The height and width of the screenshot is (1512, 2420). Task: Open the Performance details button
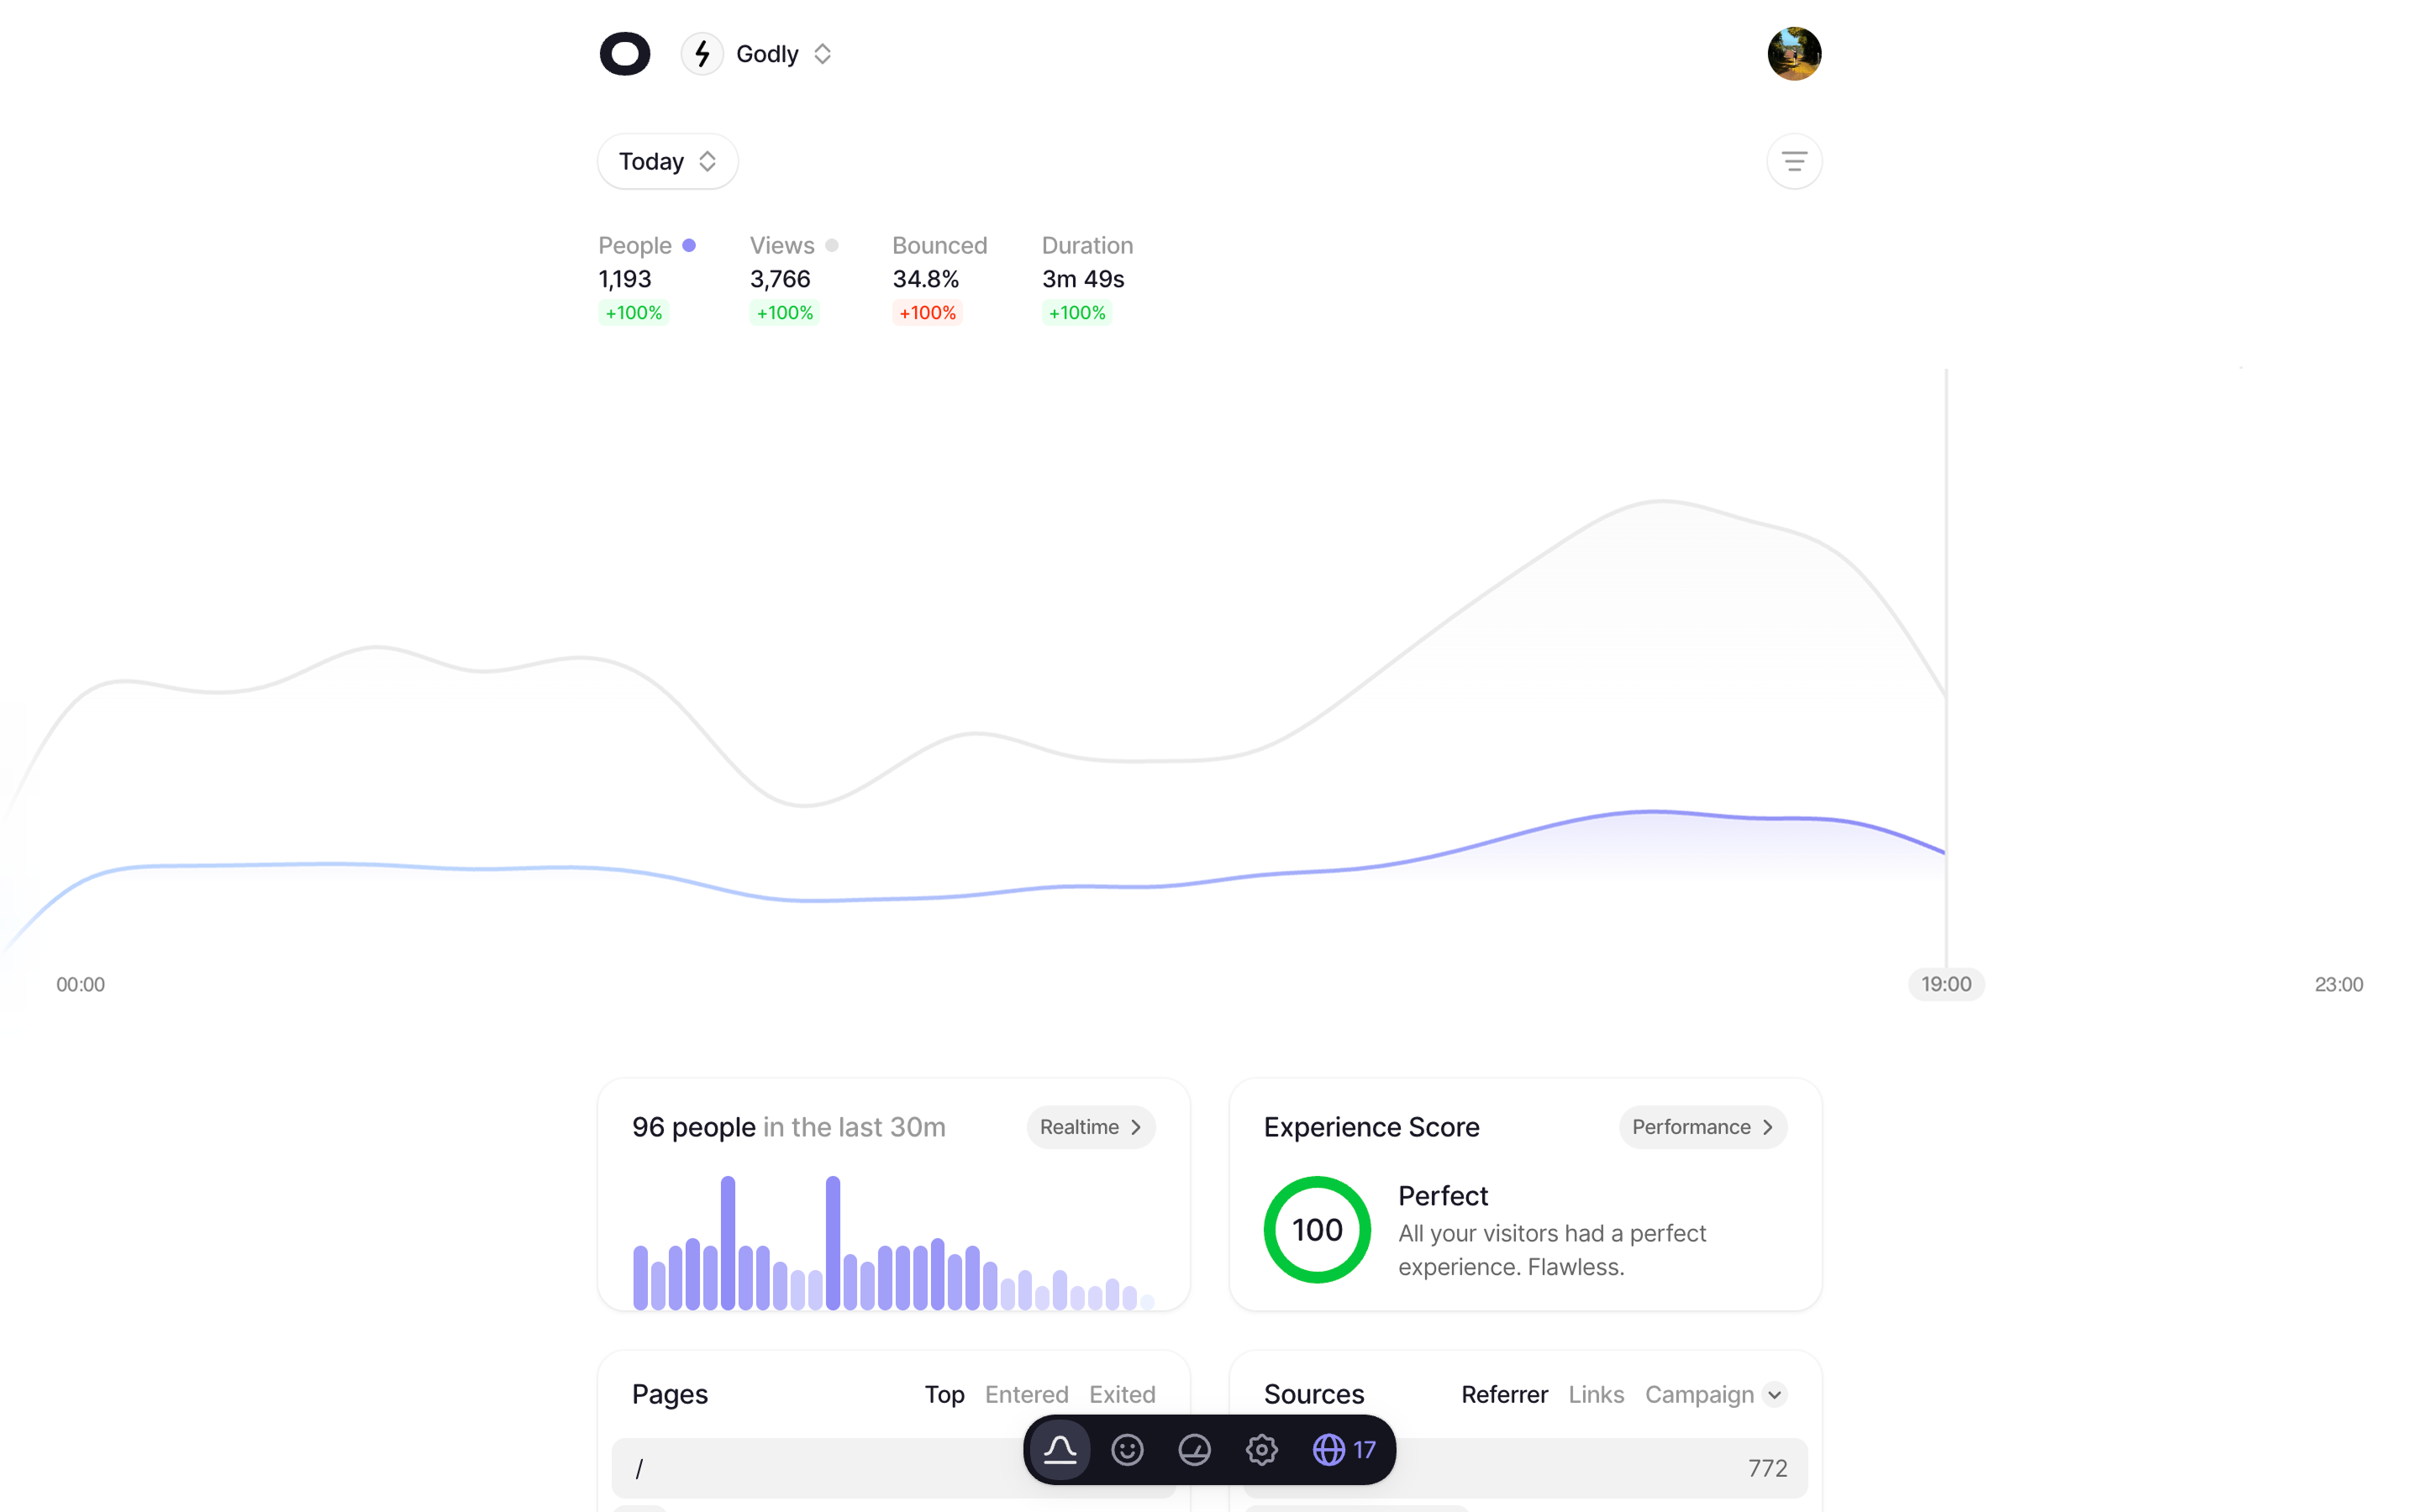[1702, 1127]
